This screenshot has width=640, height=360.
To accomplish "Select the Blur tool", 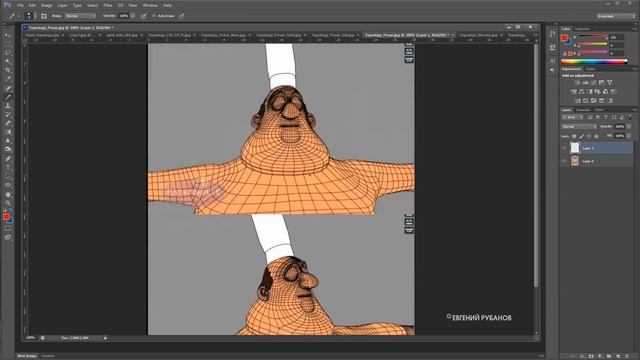I will [8, 141].
